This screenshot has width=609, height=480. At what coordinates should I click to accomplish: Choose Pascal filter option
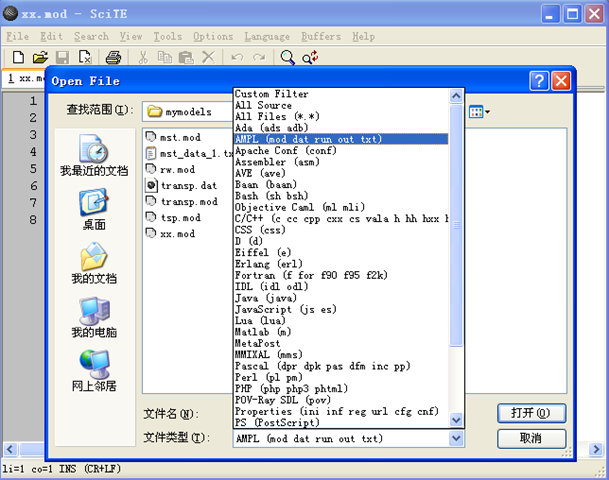[x=341, y=366]
